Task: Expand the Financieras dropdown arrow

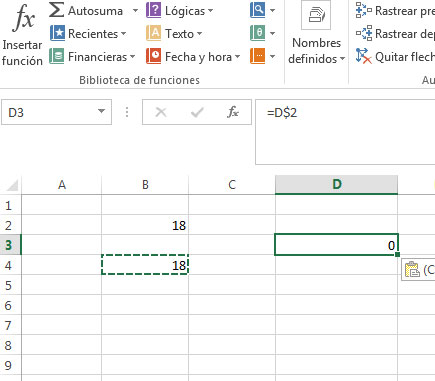Action: click(132, 57)
